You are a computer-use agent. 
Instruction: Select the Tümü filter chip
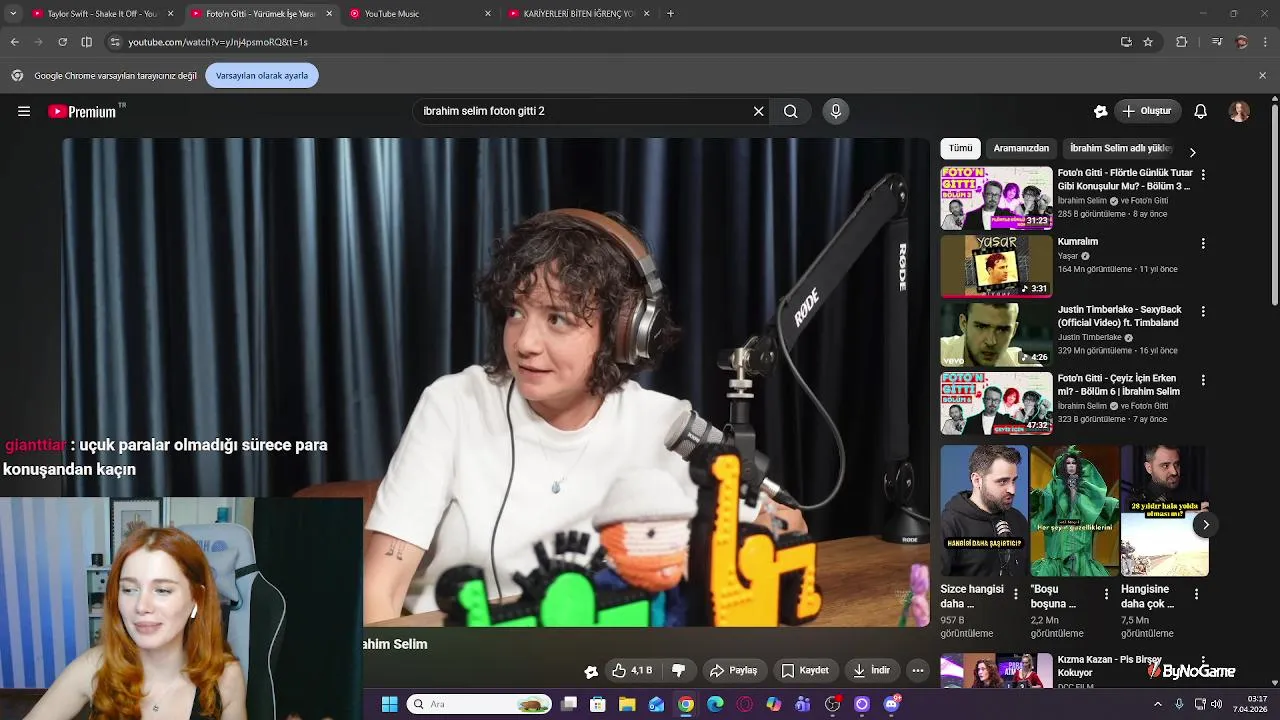coord(960,148)
